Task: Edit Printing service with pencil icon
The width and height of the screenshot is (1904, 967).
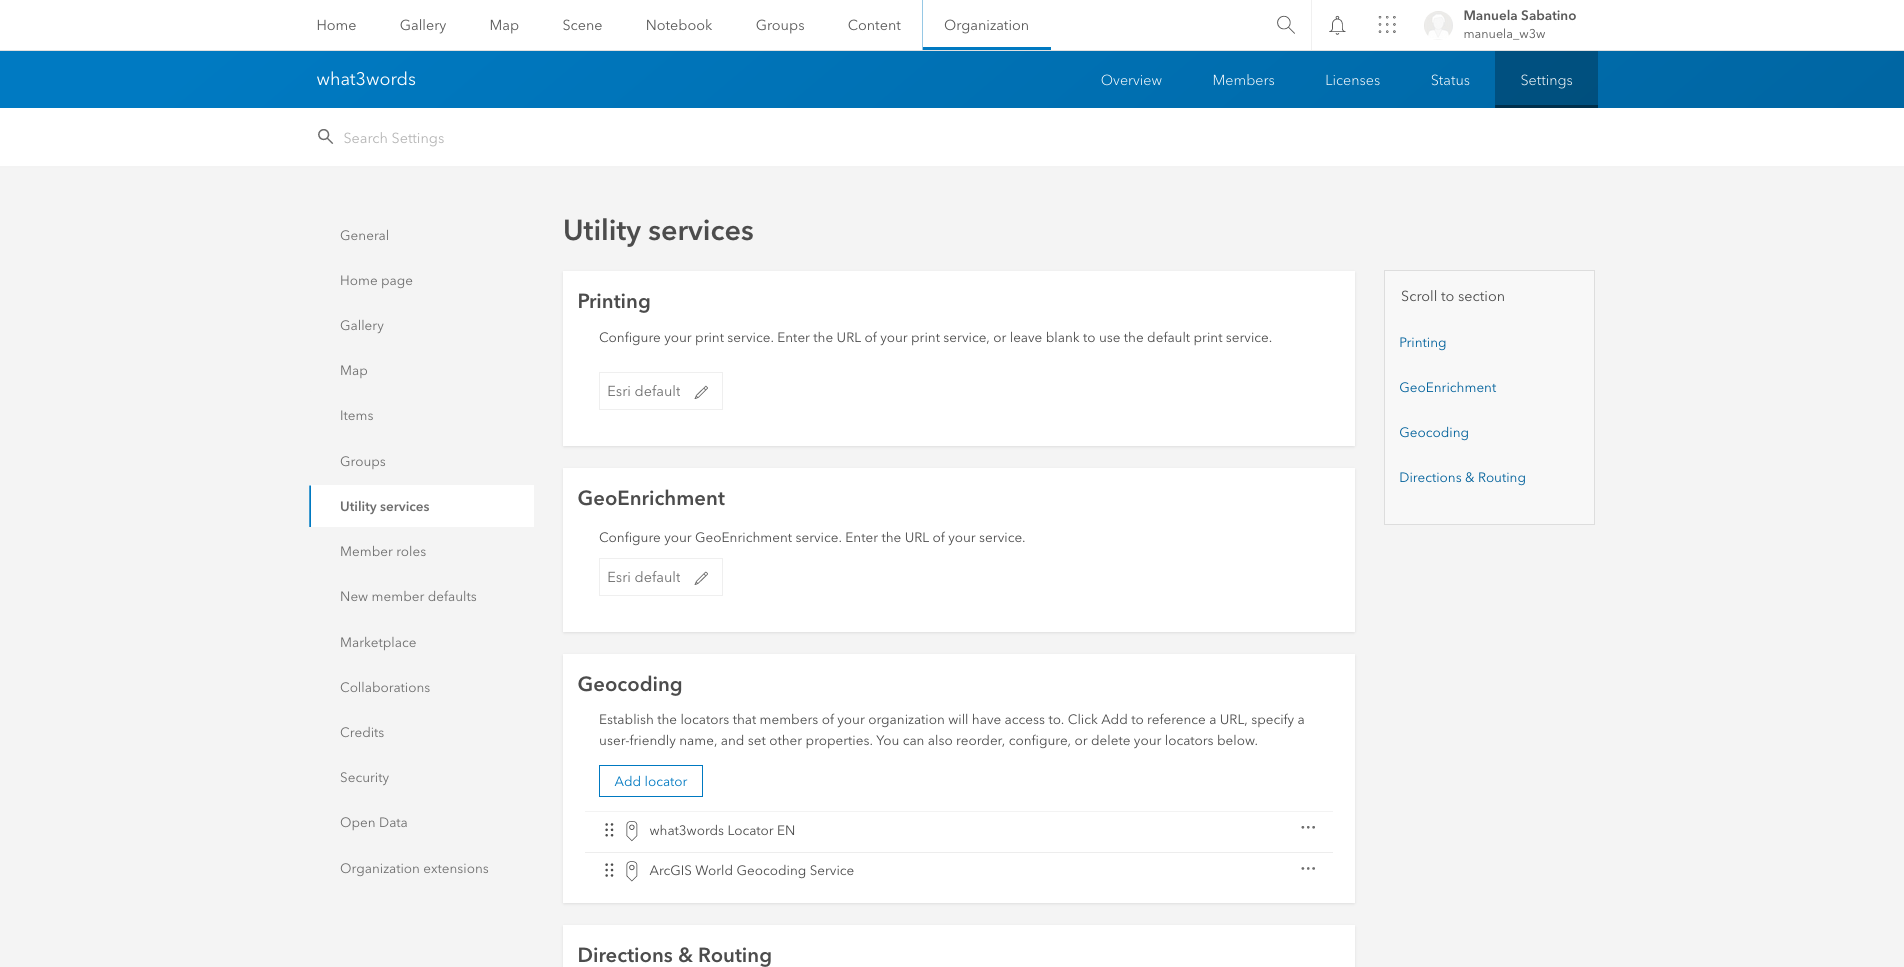Action: click(701, 392)
